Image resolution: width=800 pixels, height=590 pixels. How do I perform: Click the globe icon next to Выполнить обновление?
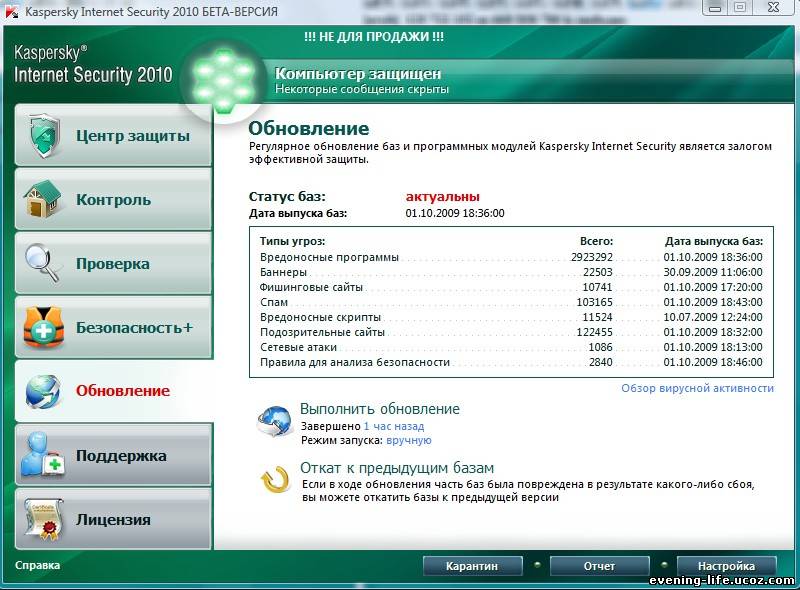[274, 421]
